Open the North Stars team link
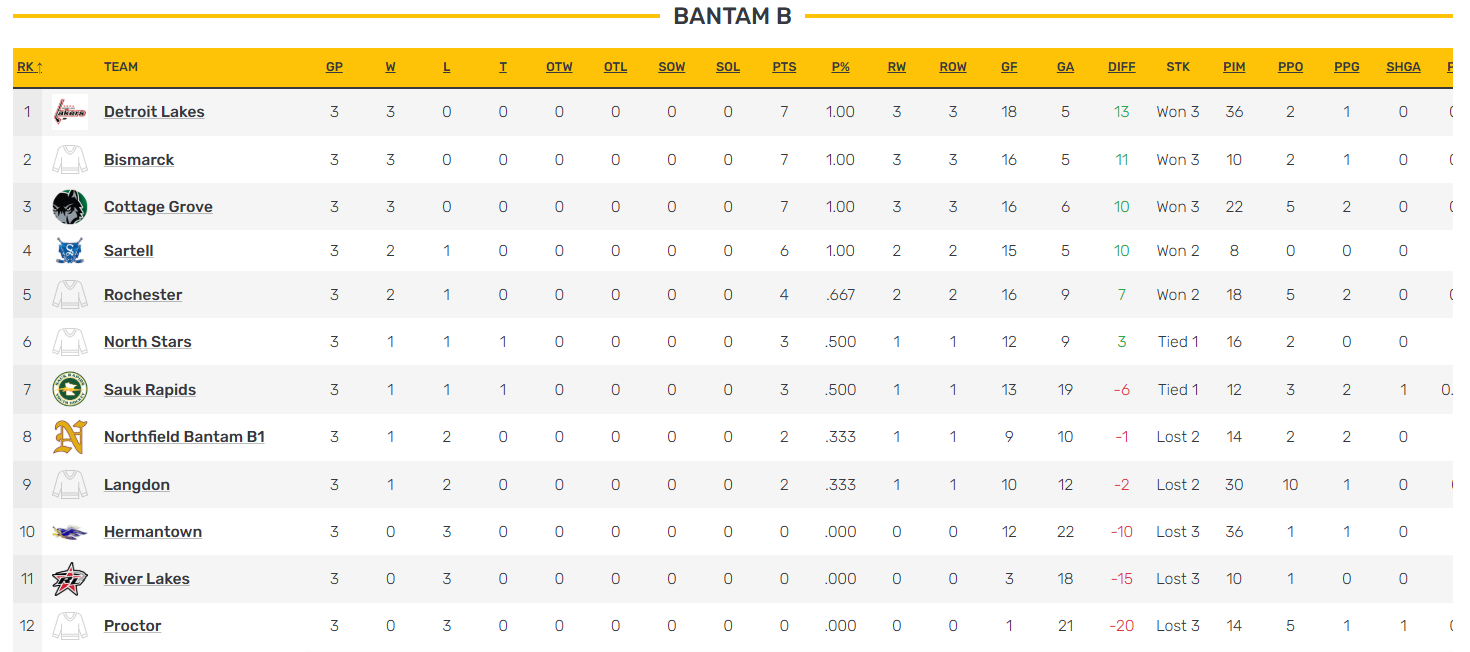Image resolution: width=1470 pixels, height=652 pixels. pos(147,342)
